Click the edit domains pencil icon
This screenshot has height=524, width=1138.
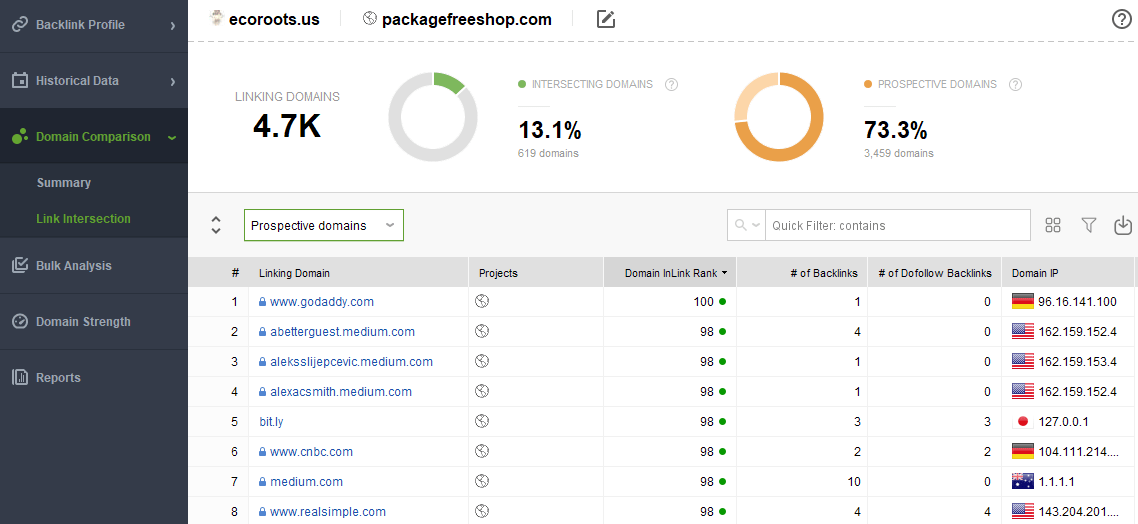(x=605, y=19)
